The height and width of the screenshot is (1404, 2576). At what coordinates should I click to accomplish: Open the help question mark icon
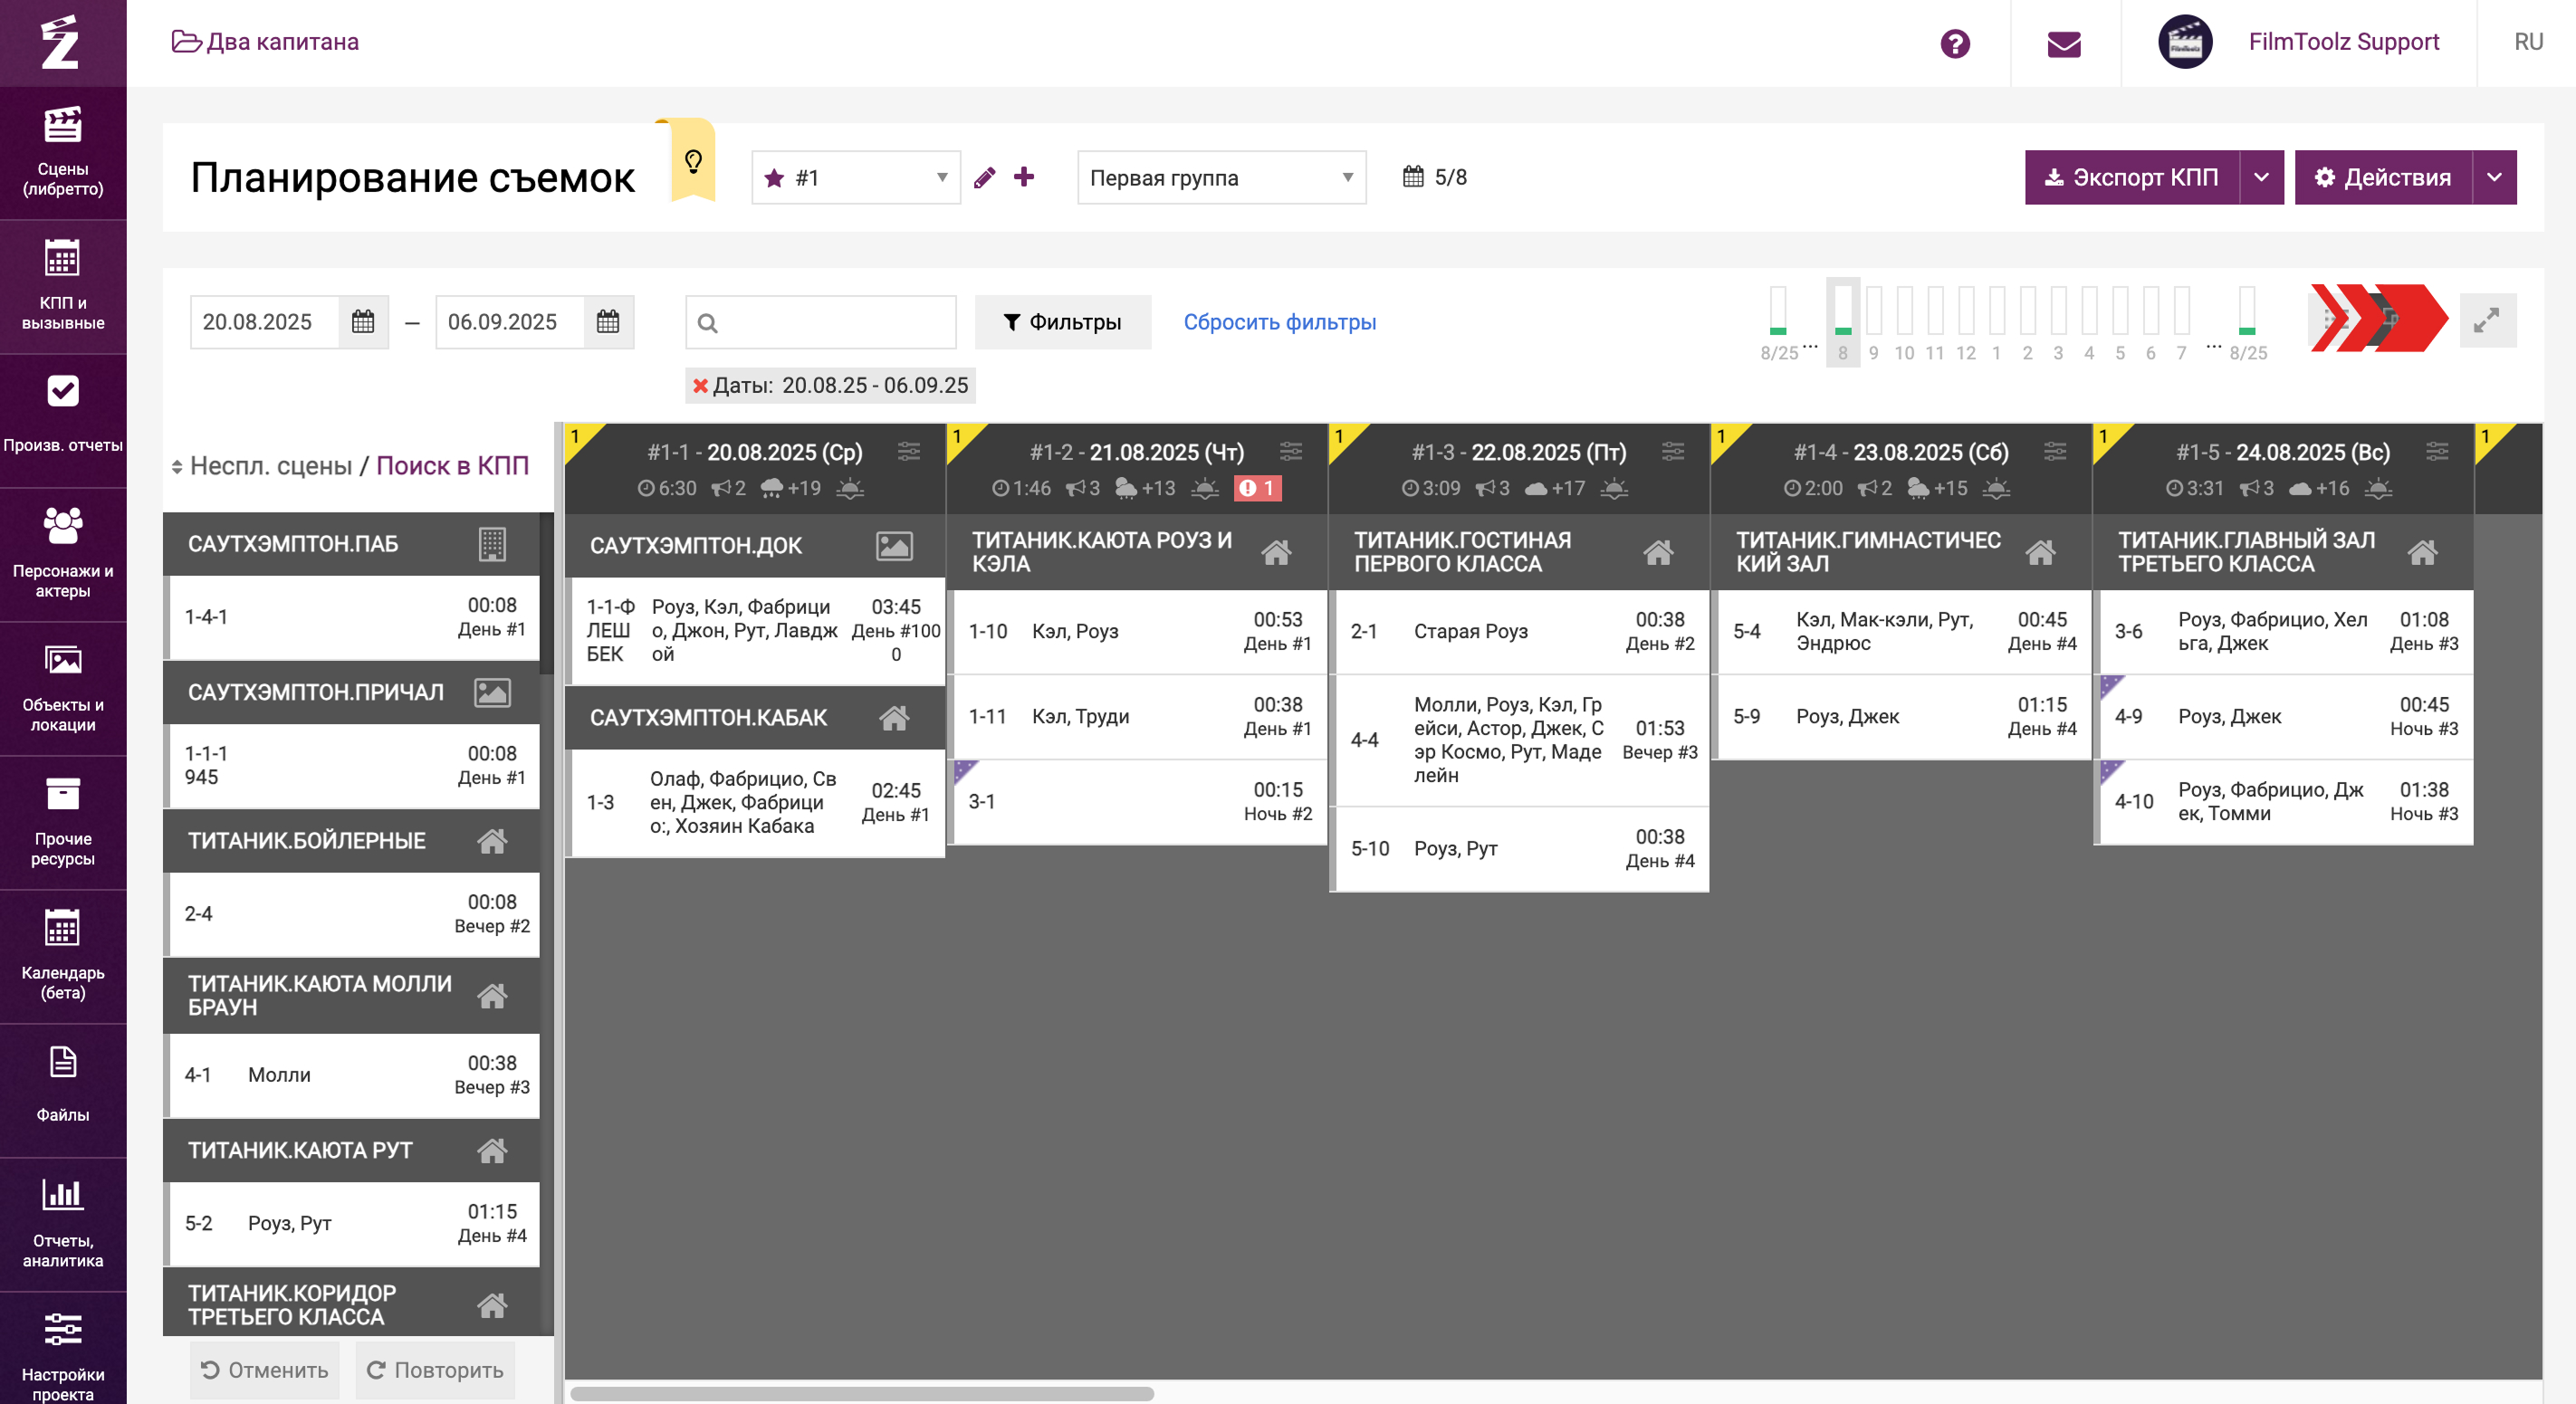(1954, 43)
